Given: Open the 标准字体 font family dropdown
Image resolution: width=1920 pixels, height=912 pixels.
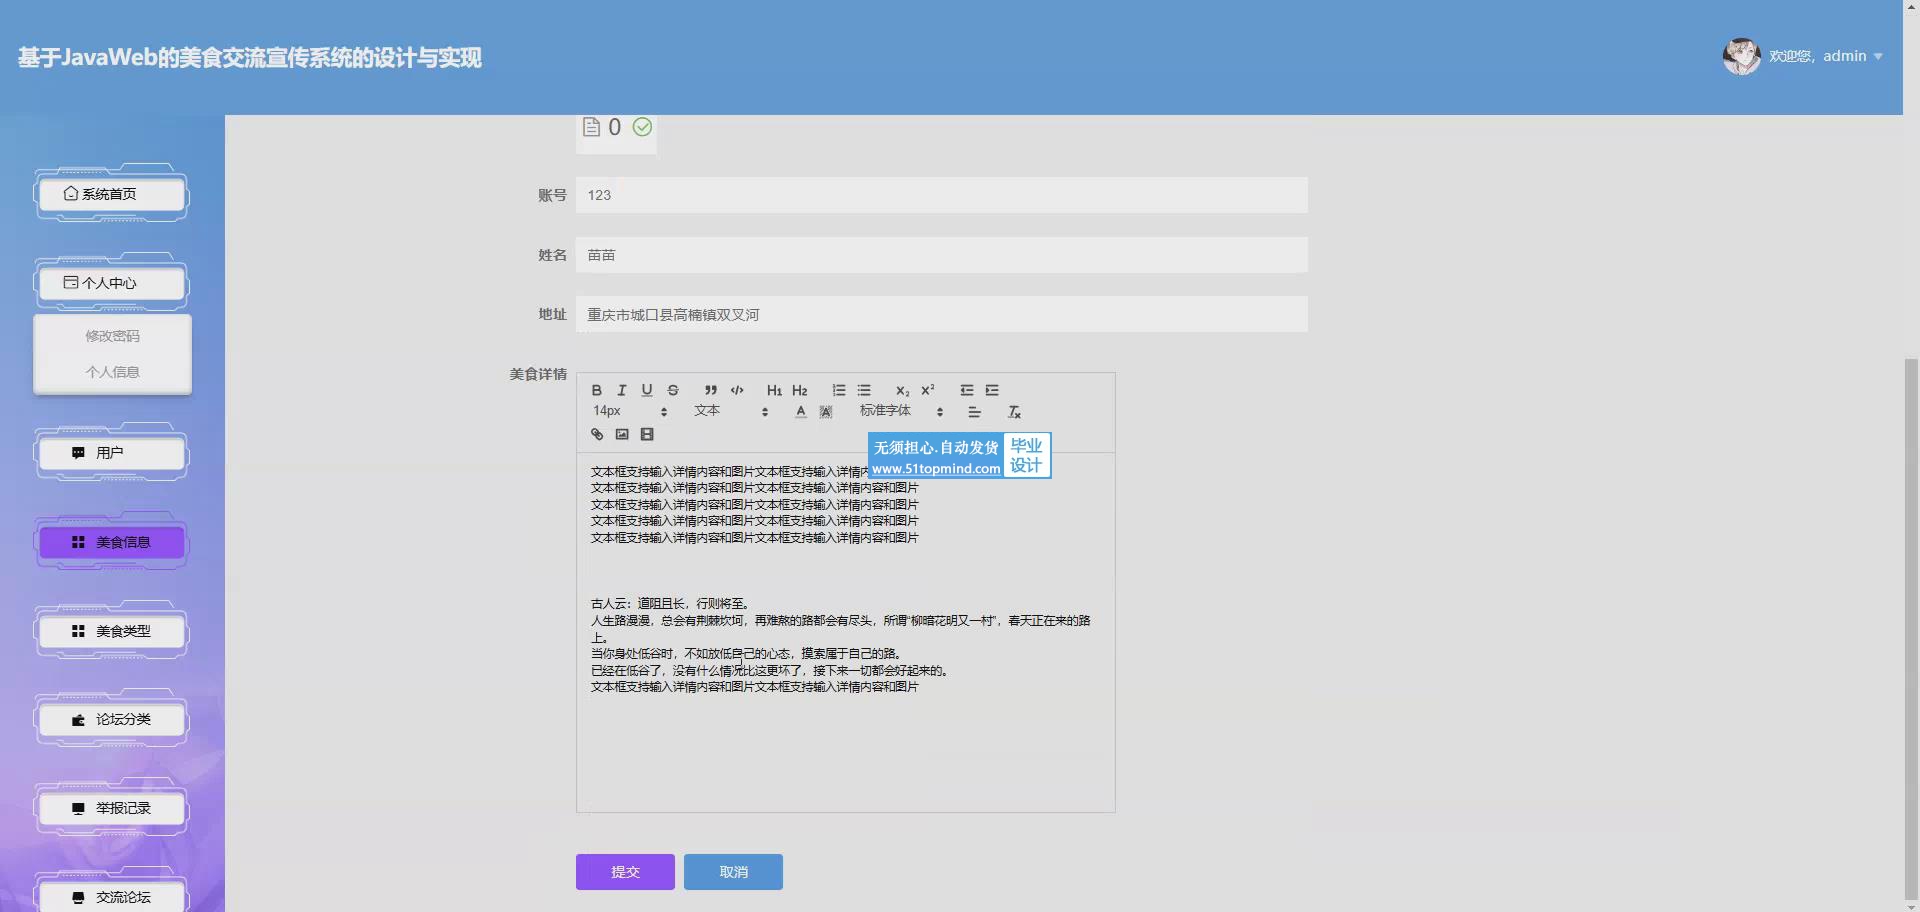Looking at the screenshot, I should [900, 411].
